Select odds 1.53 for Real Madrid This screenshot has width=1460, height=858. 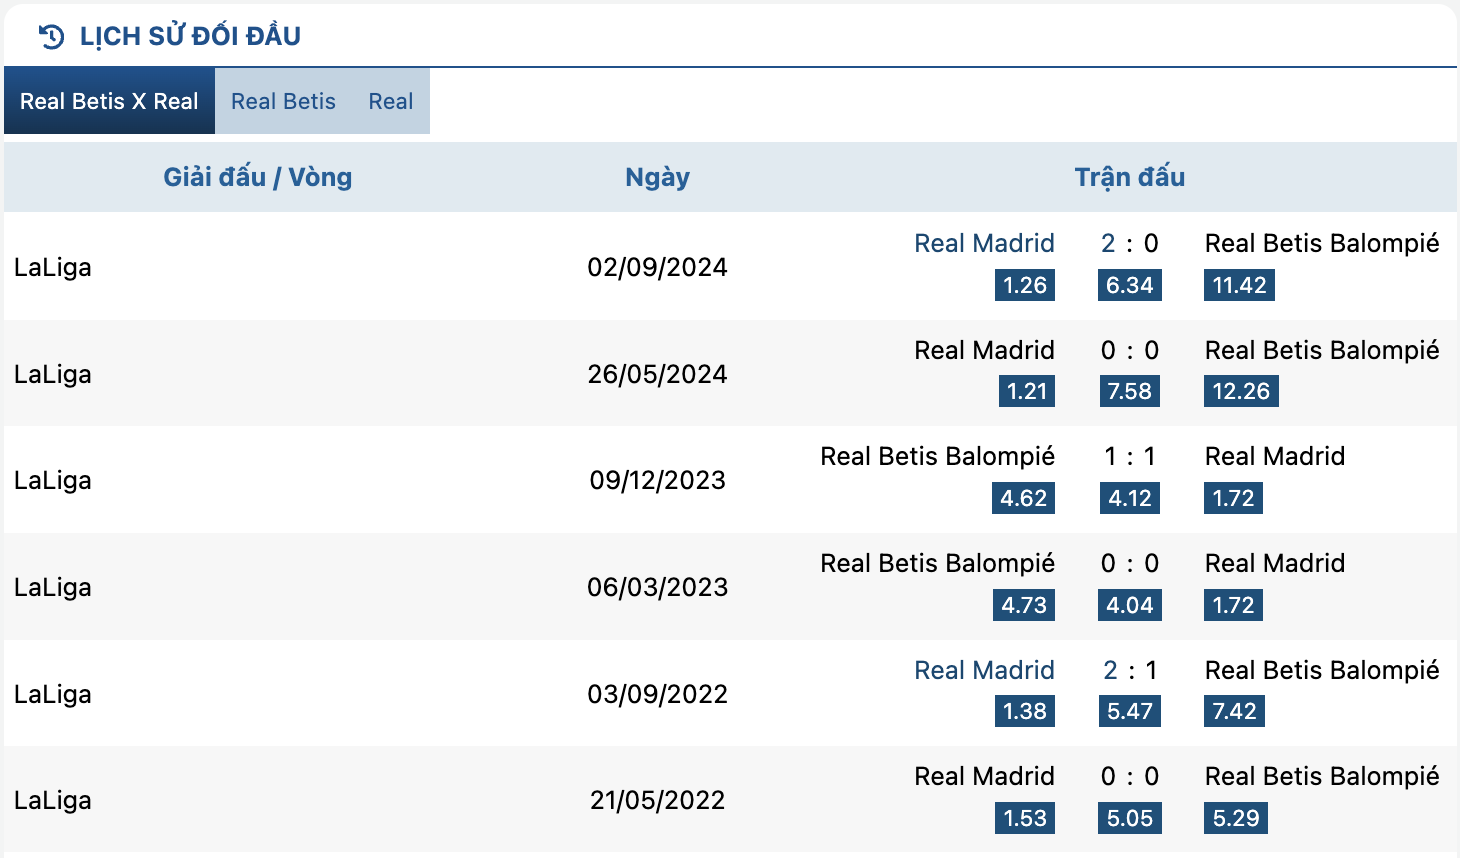point(1025,818)
